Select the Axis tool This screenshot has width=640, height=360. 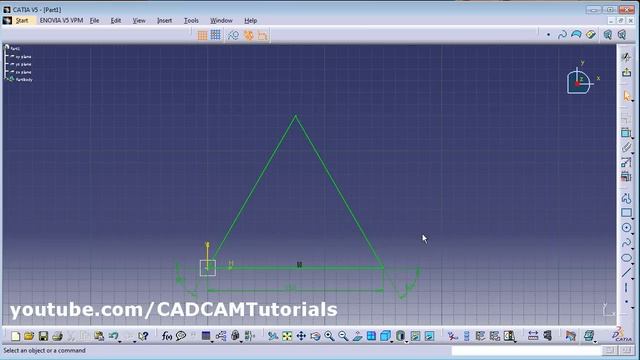[x=627, y=288]
